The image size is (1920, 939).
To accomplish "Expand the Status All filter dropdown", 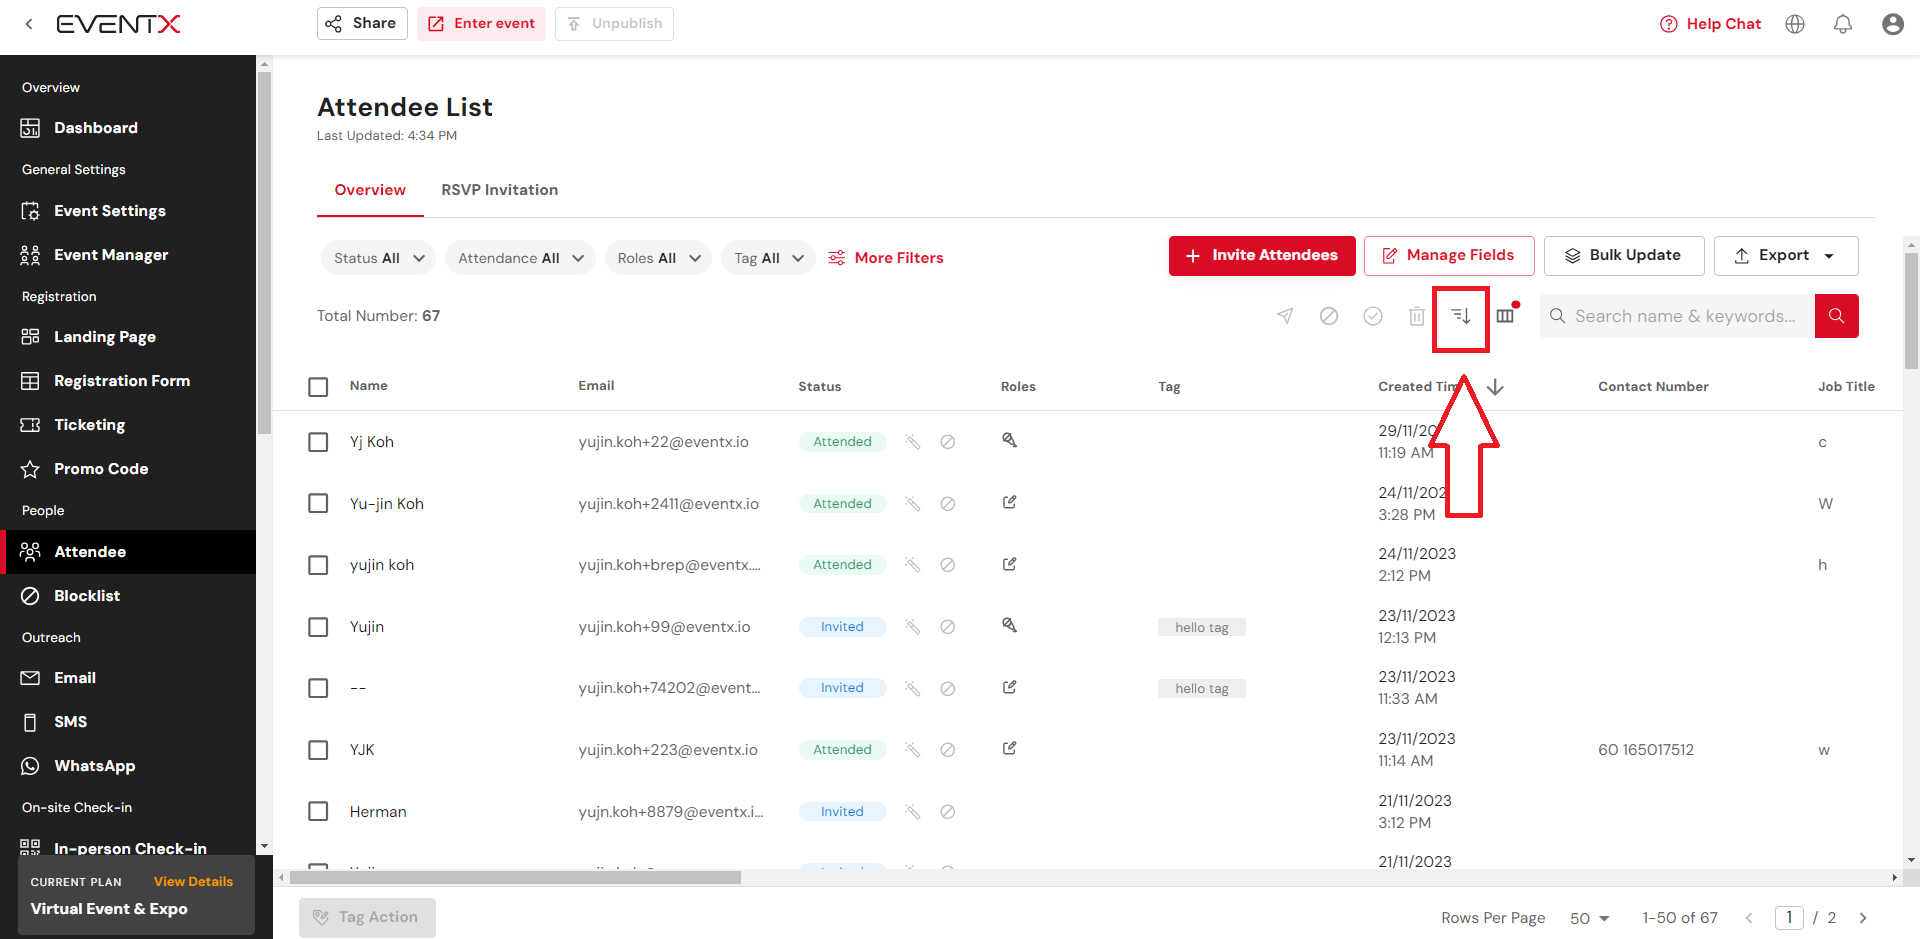I will click(378, 258).
